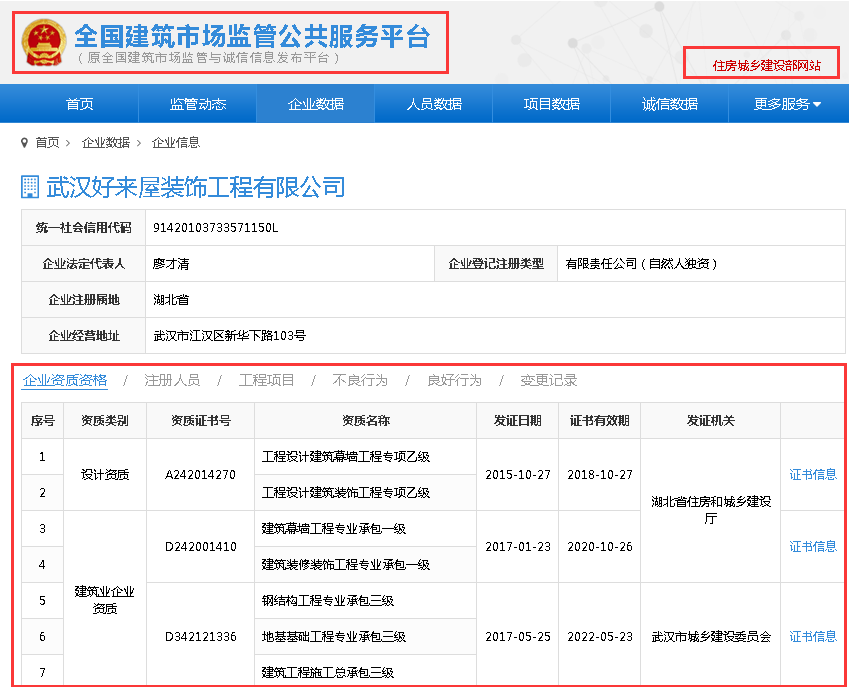This screenshot has height=687, width=849.
Task: Click the location pin breadcrumb icon
Action: click(x=25, y=143)
